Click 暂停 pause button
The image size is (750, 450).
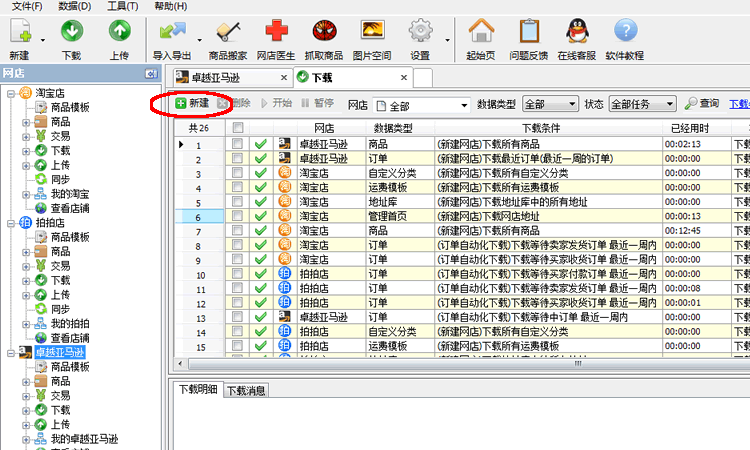[318, 103]
